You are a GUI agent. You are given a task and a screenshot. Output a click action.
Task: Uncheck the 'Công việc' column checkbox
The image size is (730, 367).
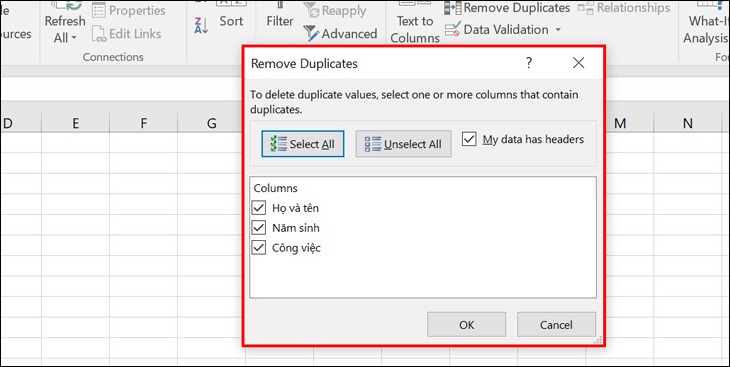[258, 248]
